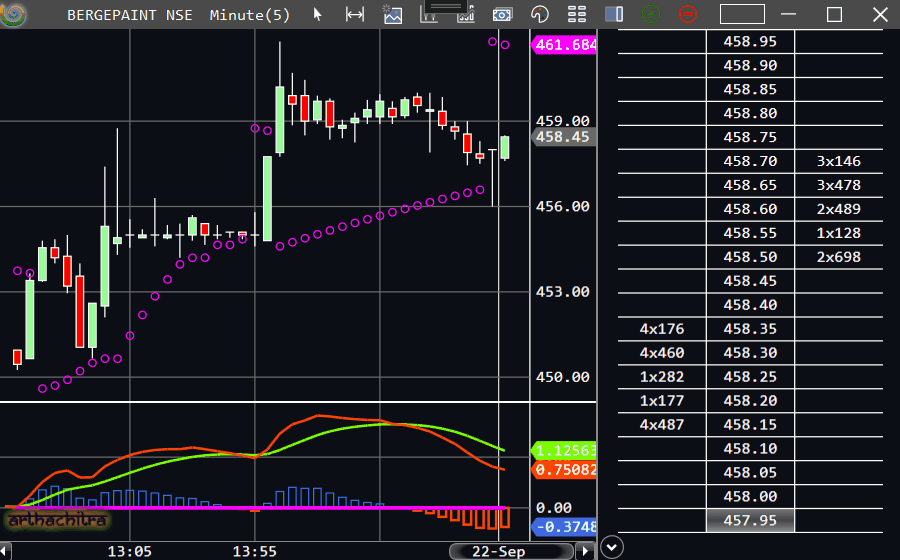Click the right scroll arrow on time axis

[x=585, y=551]
